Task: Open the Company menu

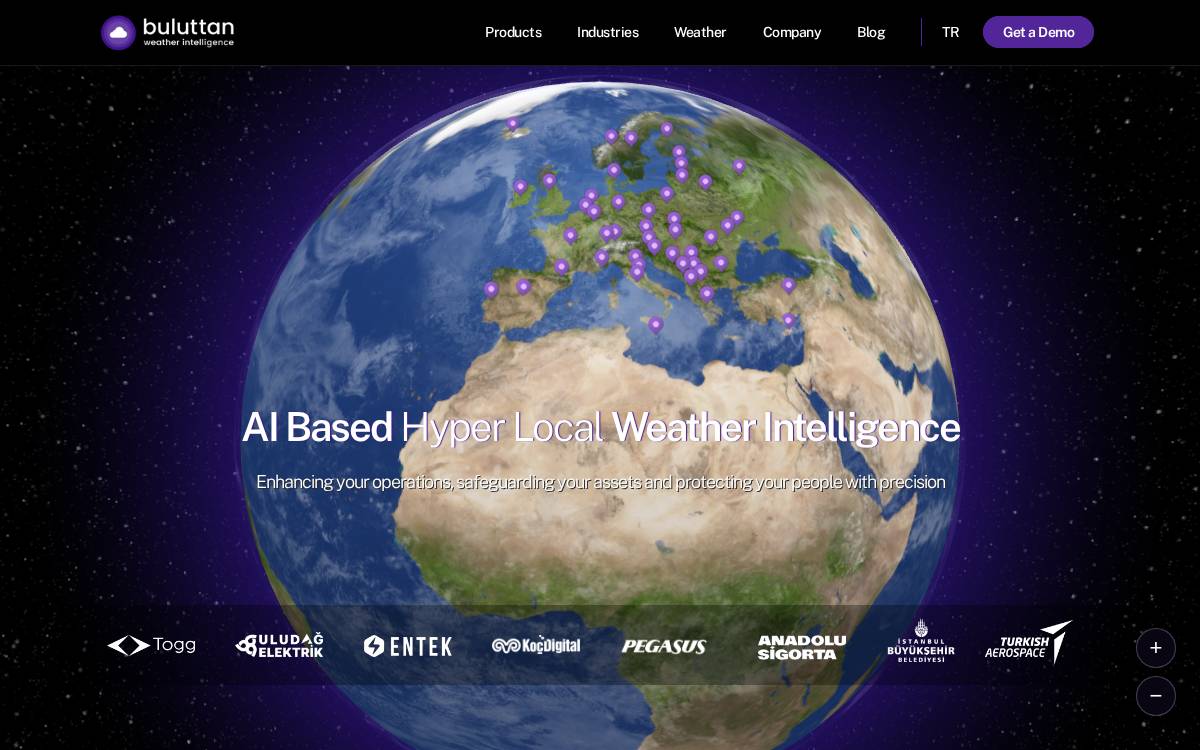Action: pyautogui.click(x=792, y=32)
